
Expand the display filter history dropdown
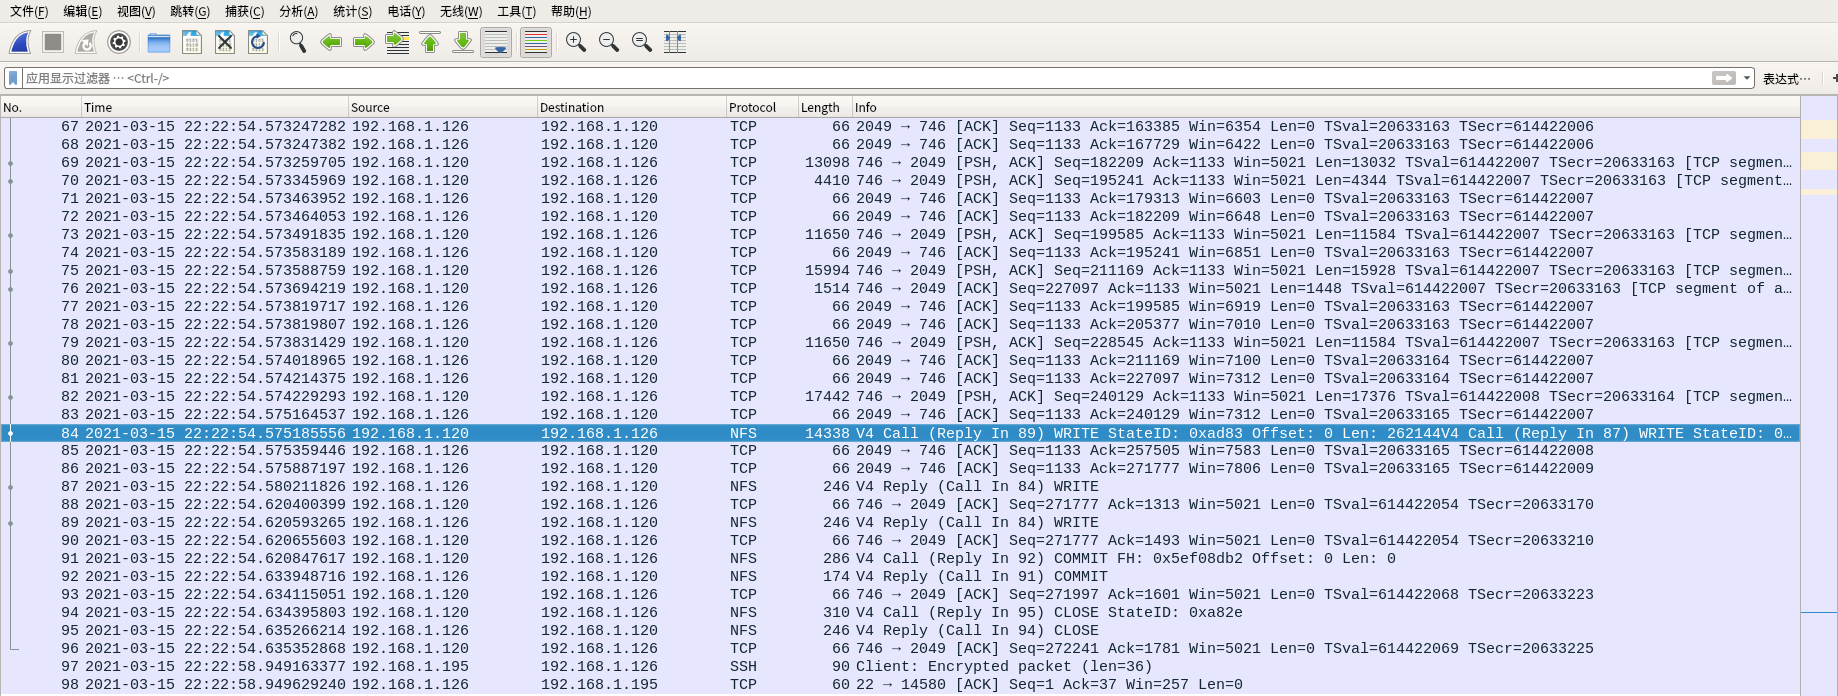[x=1747, y=78]
